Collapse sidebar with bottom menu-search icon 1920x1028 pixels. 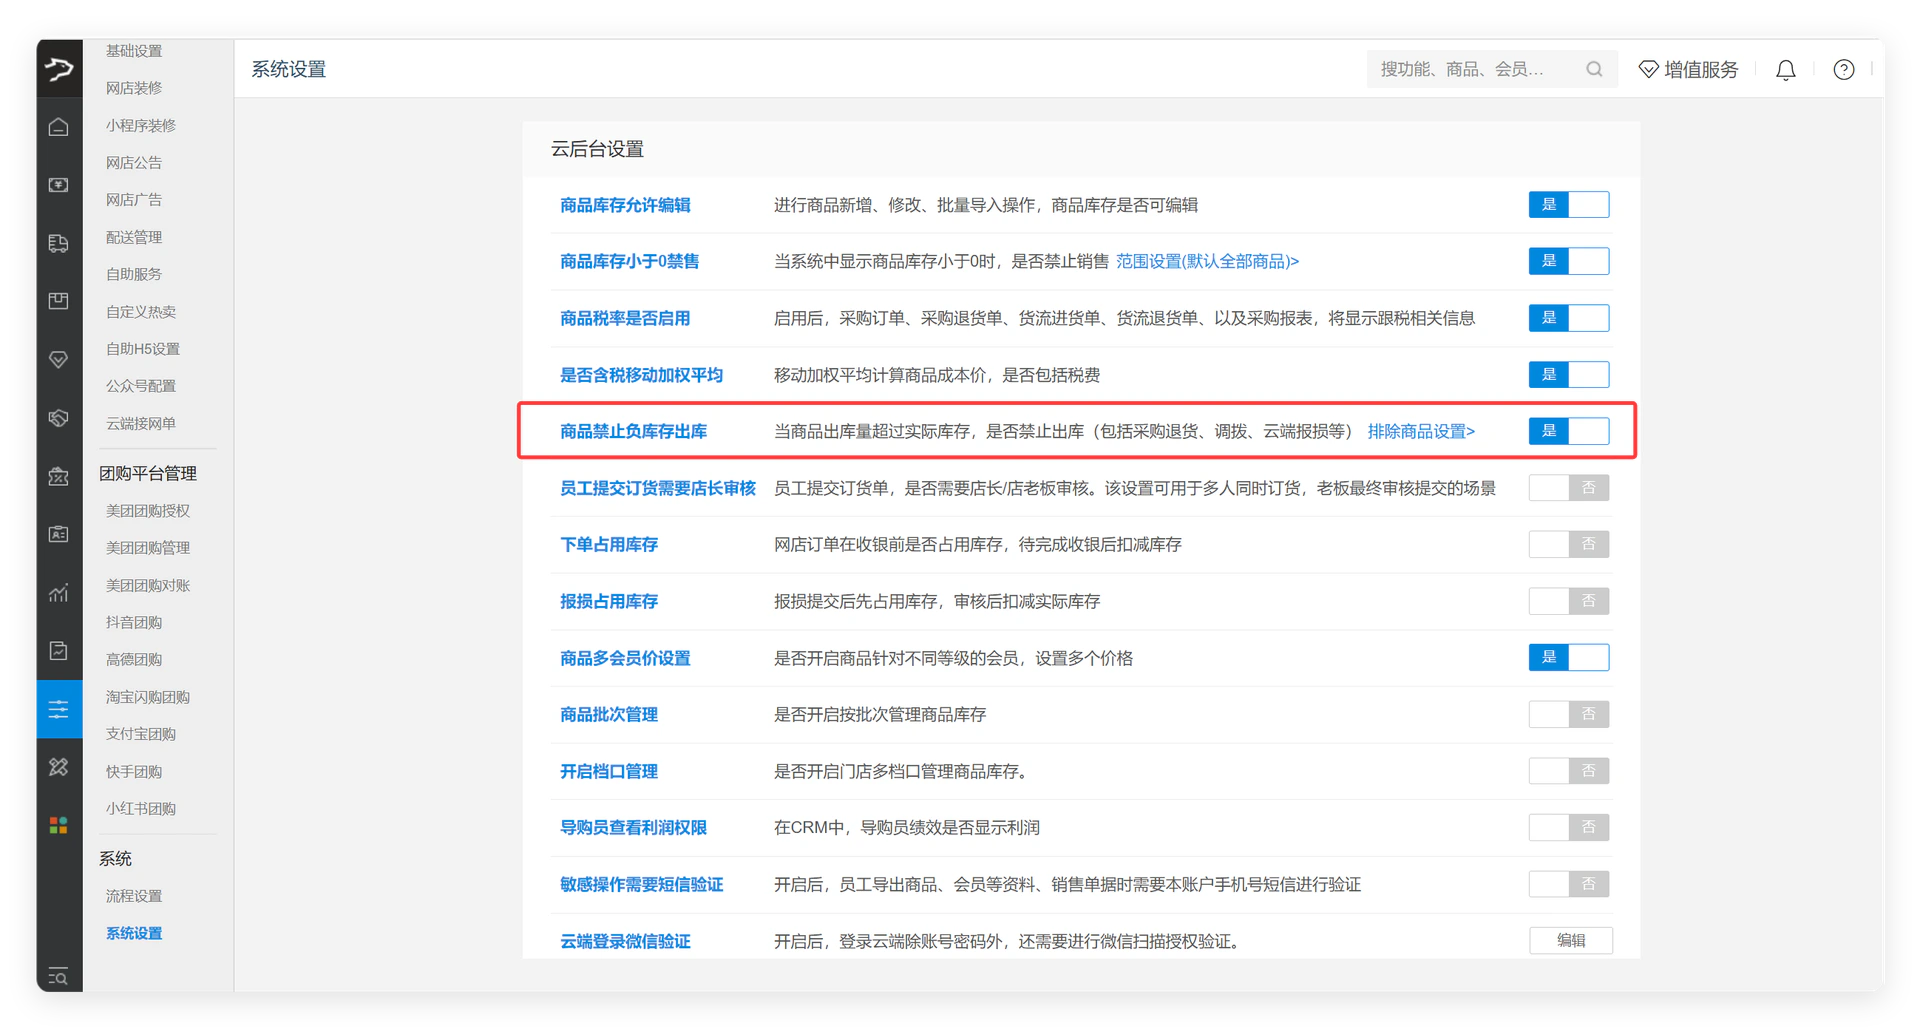pyautogui.click(x=59, y=976)
